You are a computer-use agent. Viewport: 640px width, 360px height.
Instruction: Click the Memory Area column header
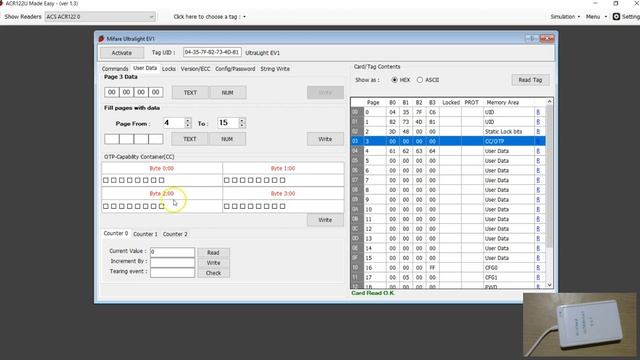tap(502, 102)
